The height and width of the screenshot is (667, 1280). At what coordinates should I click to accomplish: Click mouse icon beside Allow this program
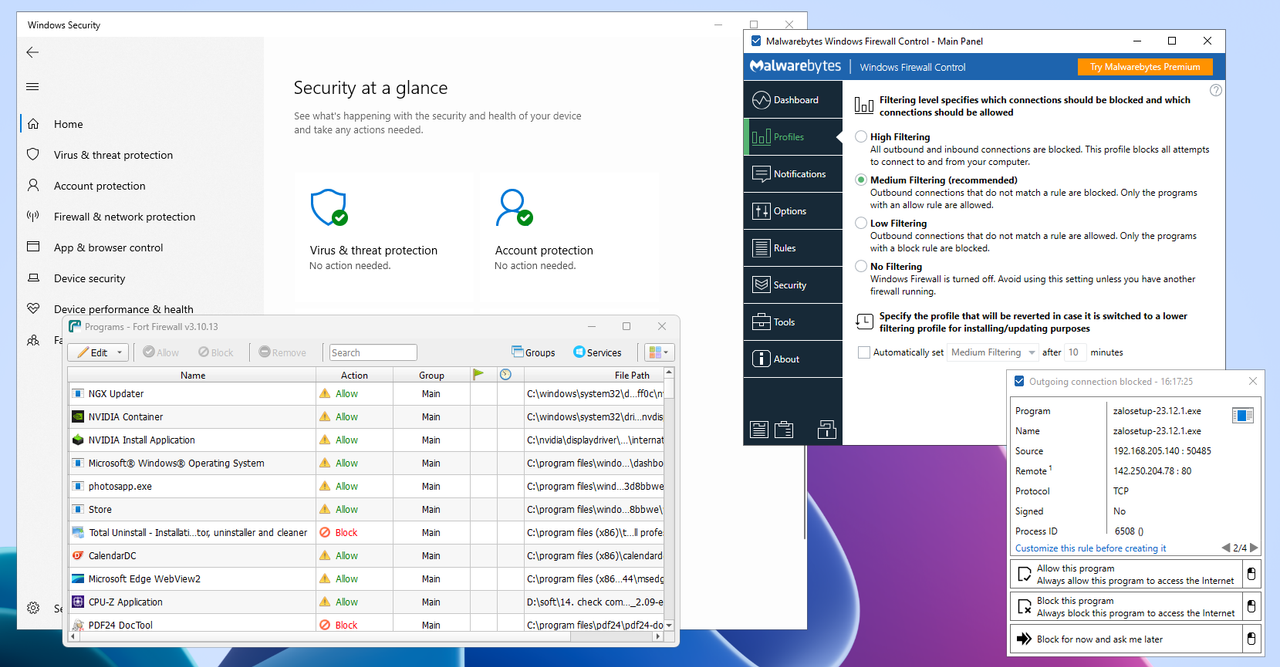click(1250, 574)
